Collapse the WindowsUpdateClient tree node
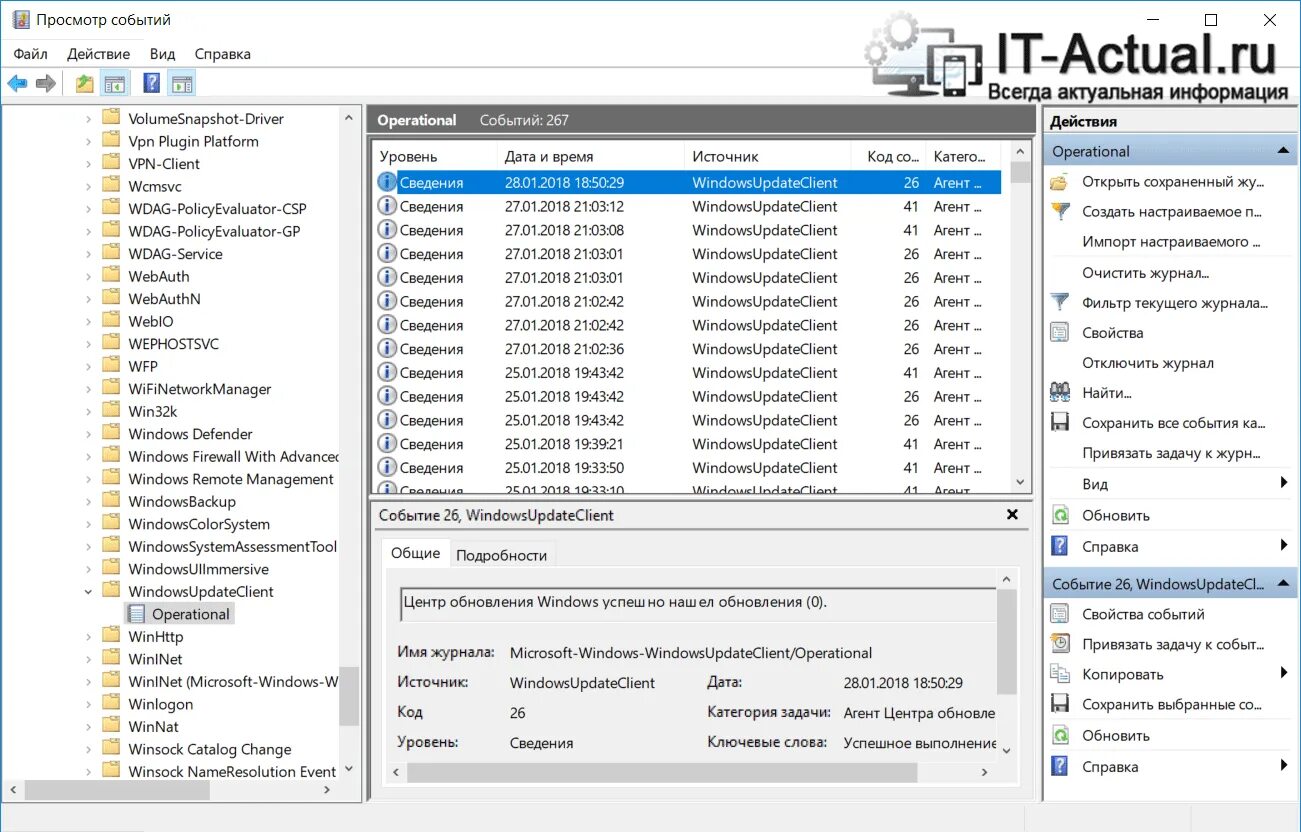 (x=89, y=592)
